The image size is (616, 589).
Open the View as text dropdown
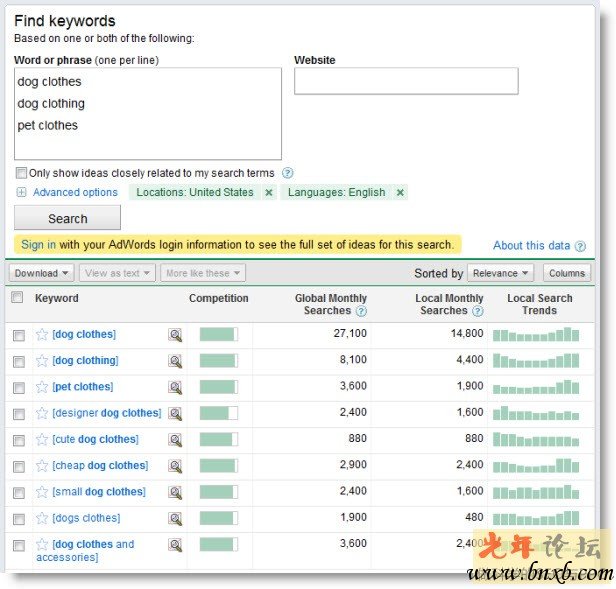coord(117,273)
